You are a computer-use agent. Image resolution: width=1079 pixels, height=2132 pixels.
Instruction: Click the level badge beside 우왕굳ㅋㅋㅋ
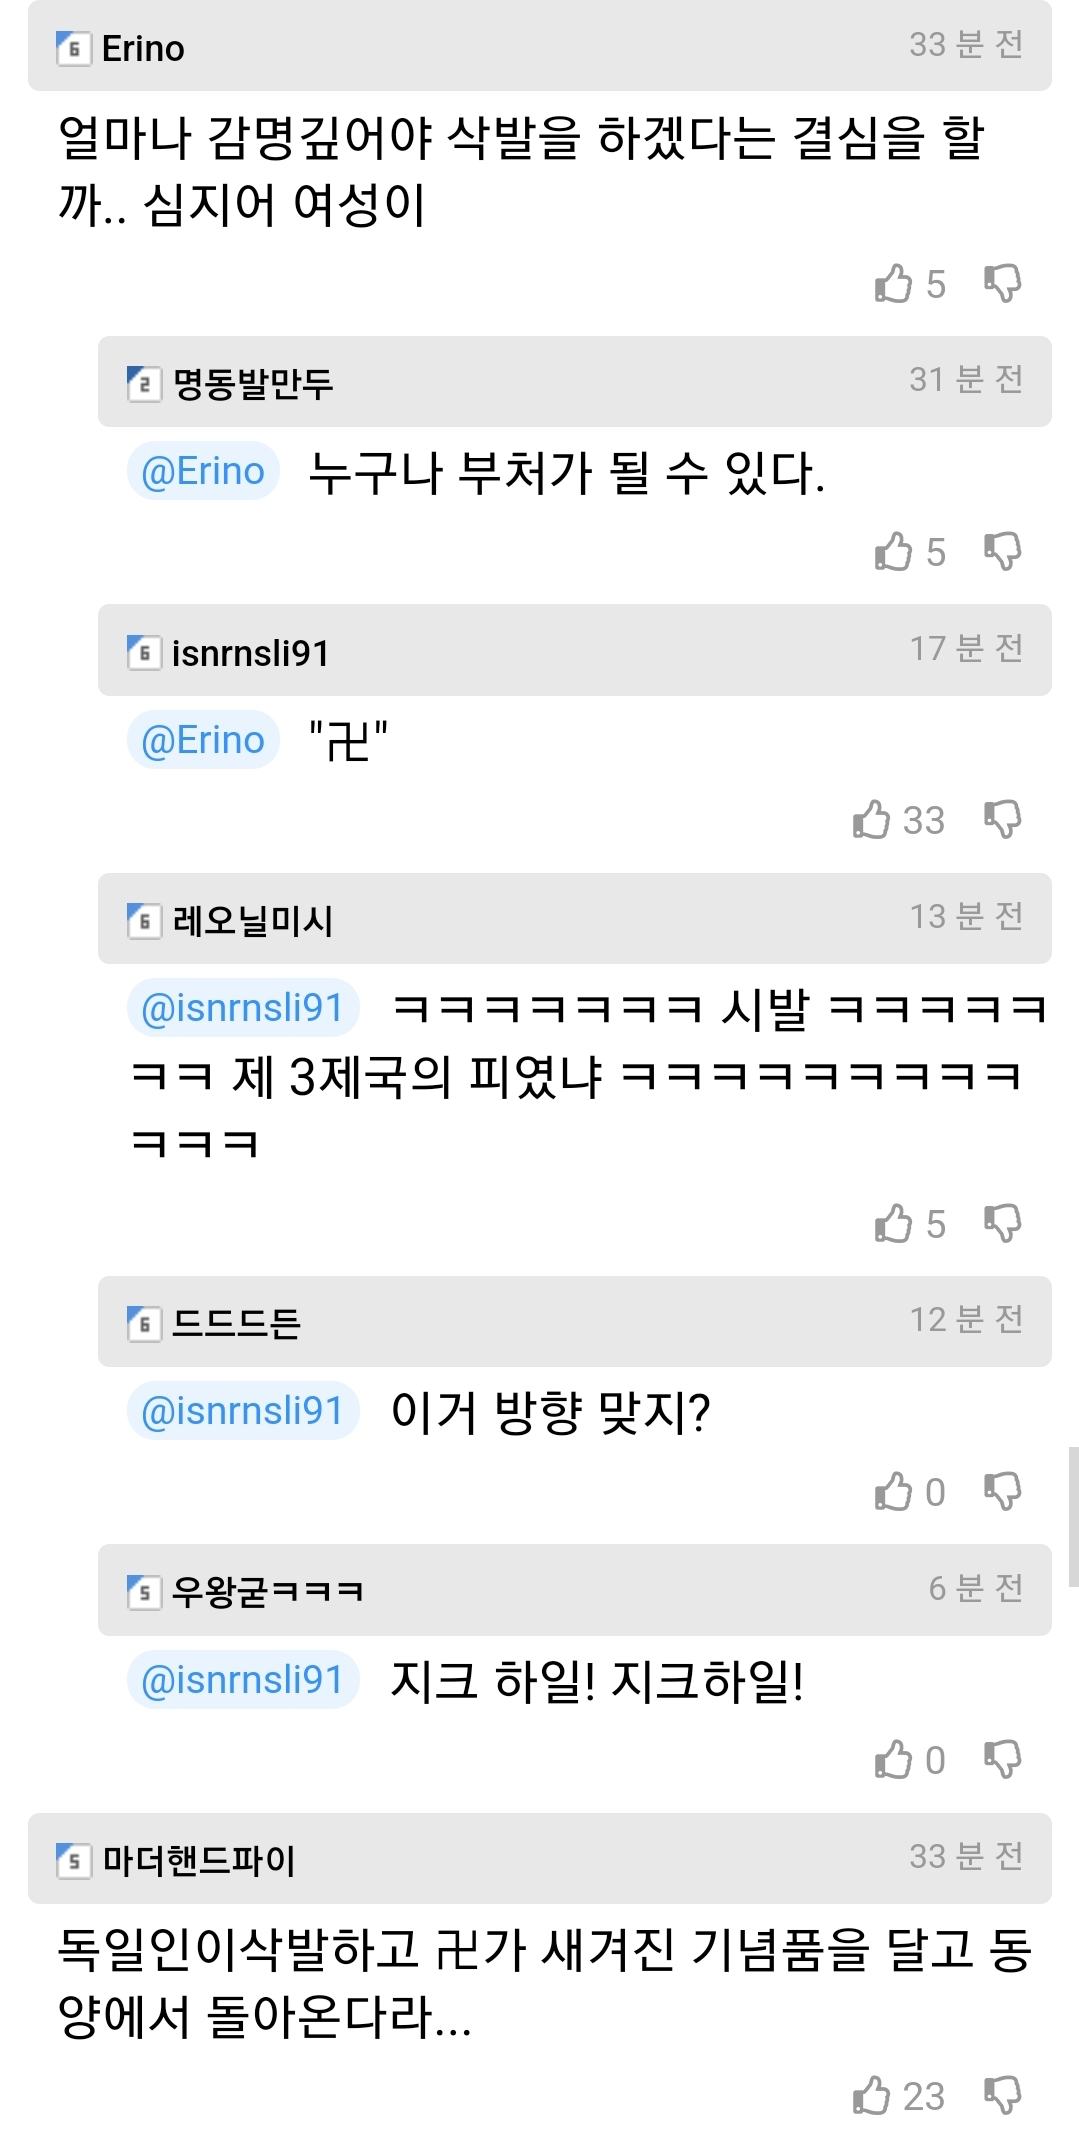143,1591
